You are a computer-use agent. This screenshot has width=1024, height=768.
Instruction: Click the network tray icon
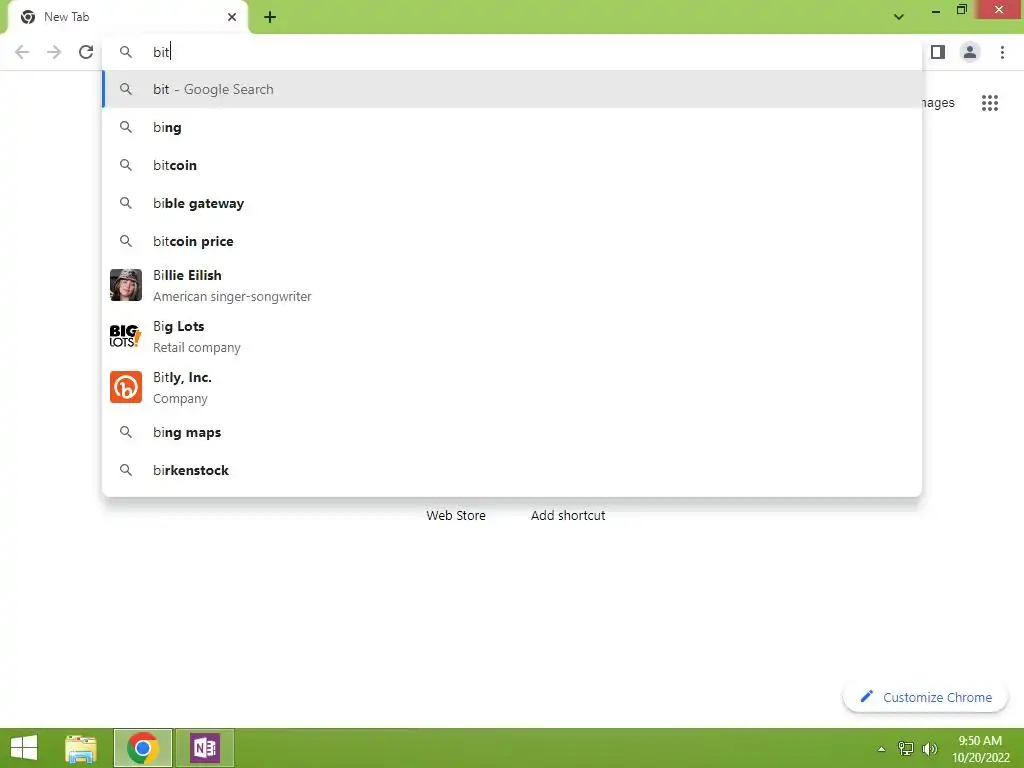coord(906,748)
